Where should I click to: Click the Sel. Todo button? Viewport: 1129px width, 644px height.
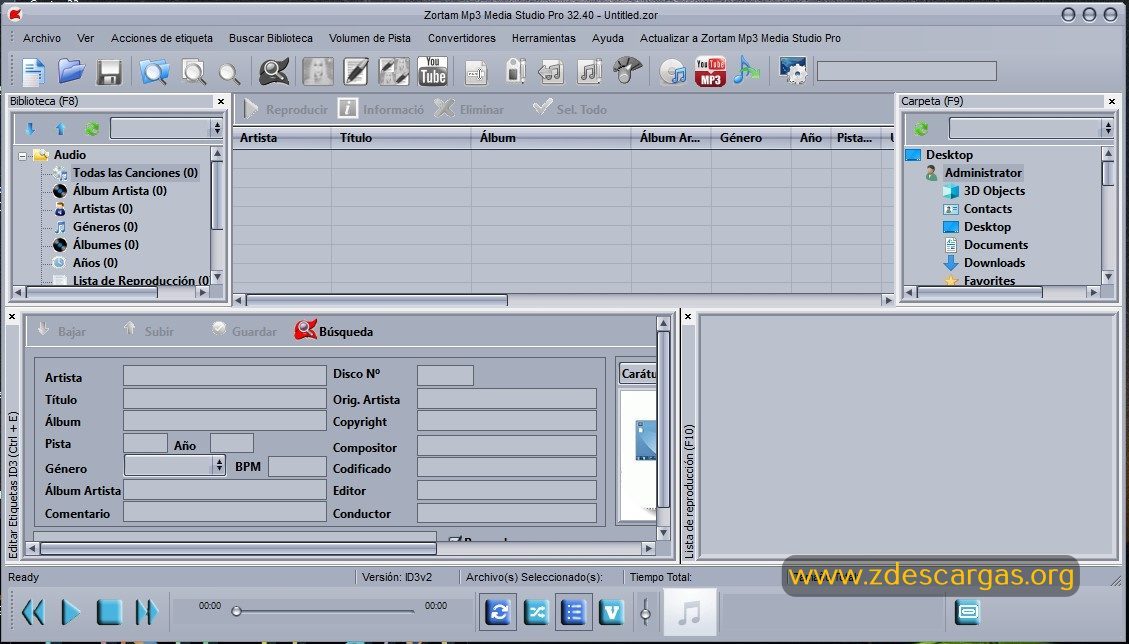point(570,109)
